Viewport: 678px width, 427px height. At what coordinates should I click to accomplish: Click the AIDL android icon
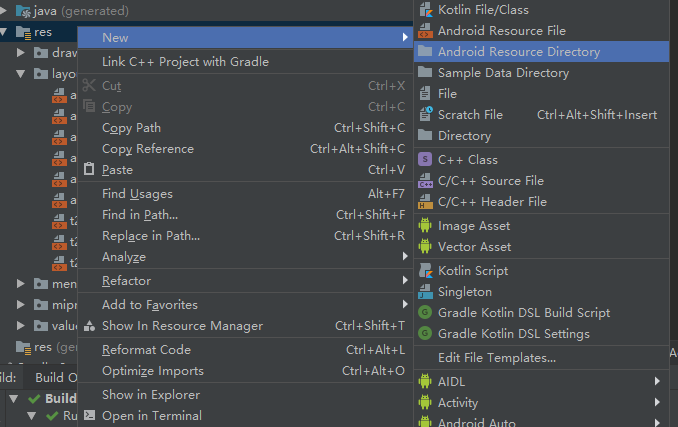pos(425,381)
